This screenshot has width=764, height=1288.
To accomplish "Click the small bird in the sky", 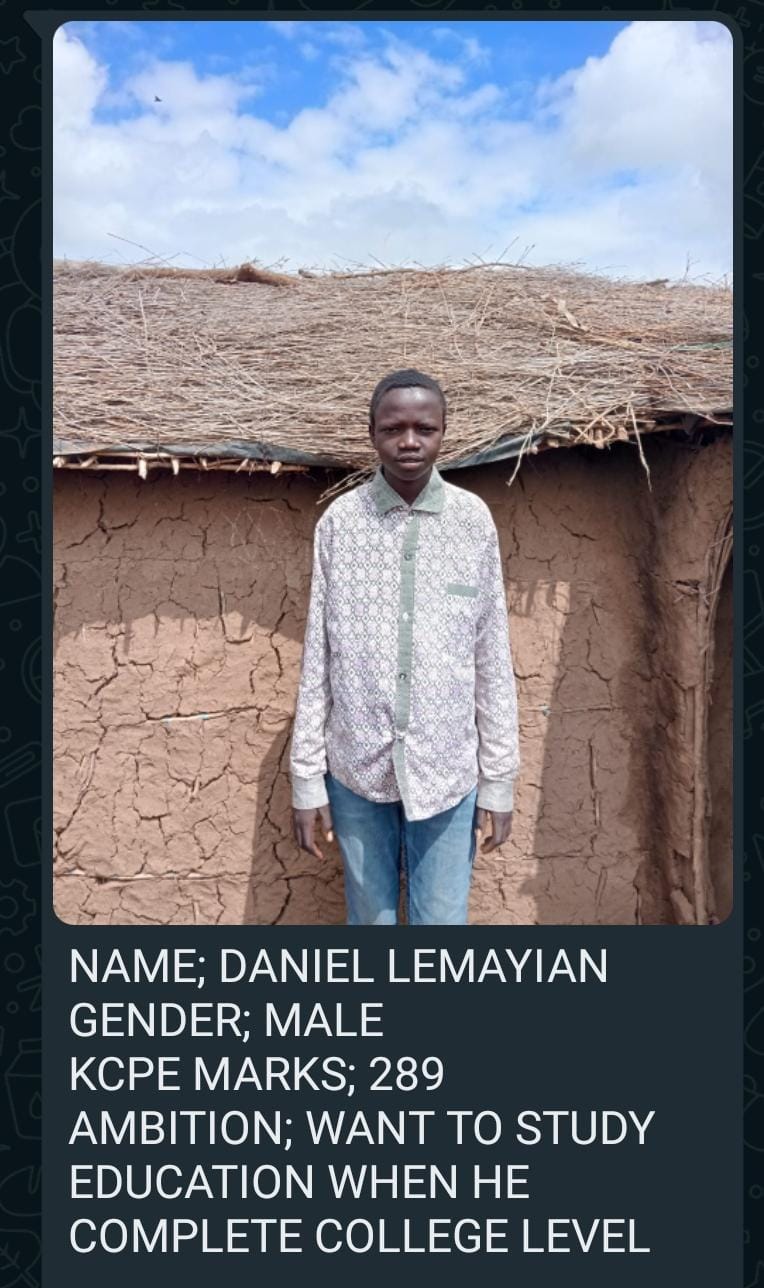I will tap(157, 98).
